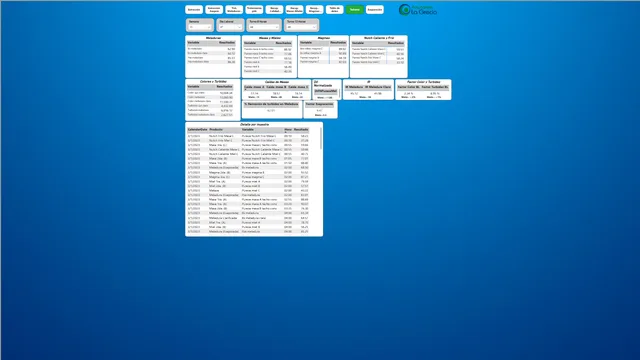Sort detail table by Resultado column
This screenshot has height=360, width=640.
click(301, 129)
